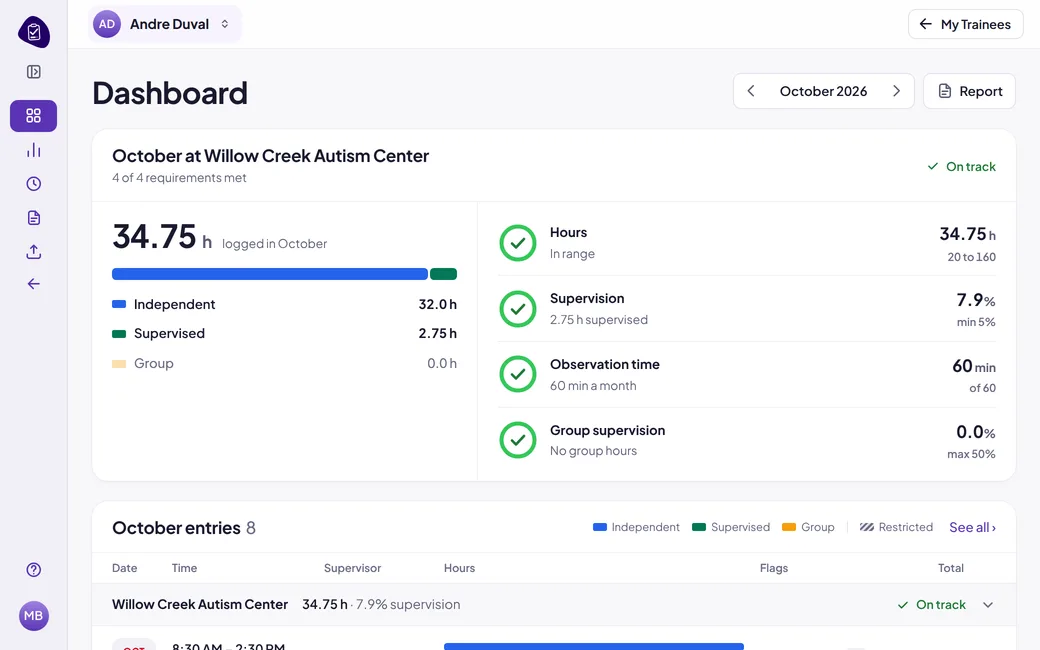Click the Total column header
The width and height of the screenshot is (1040, 650).
tap(950, 568)
